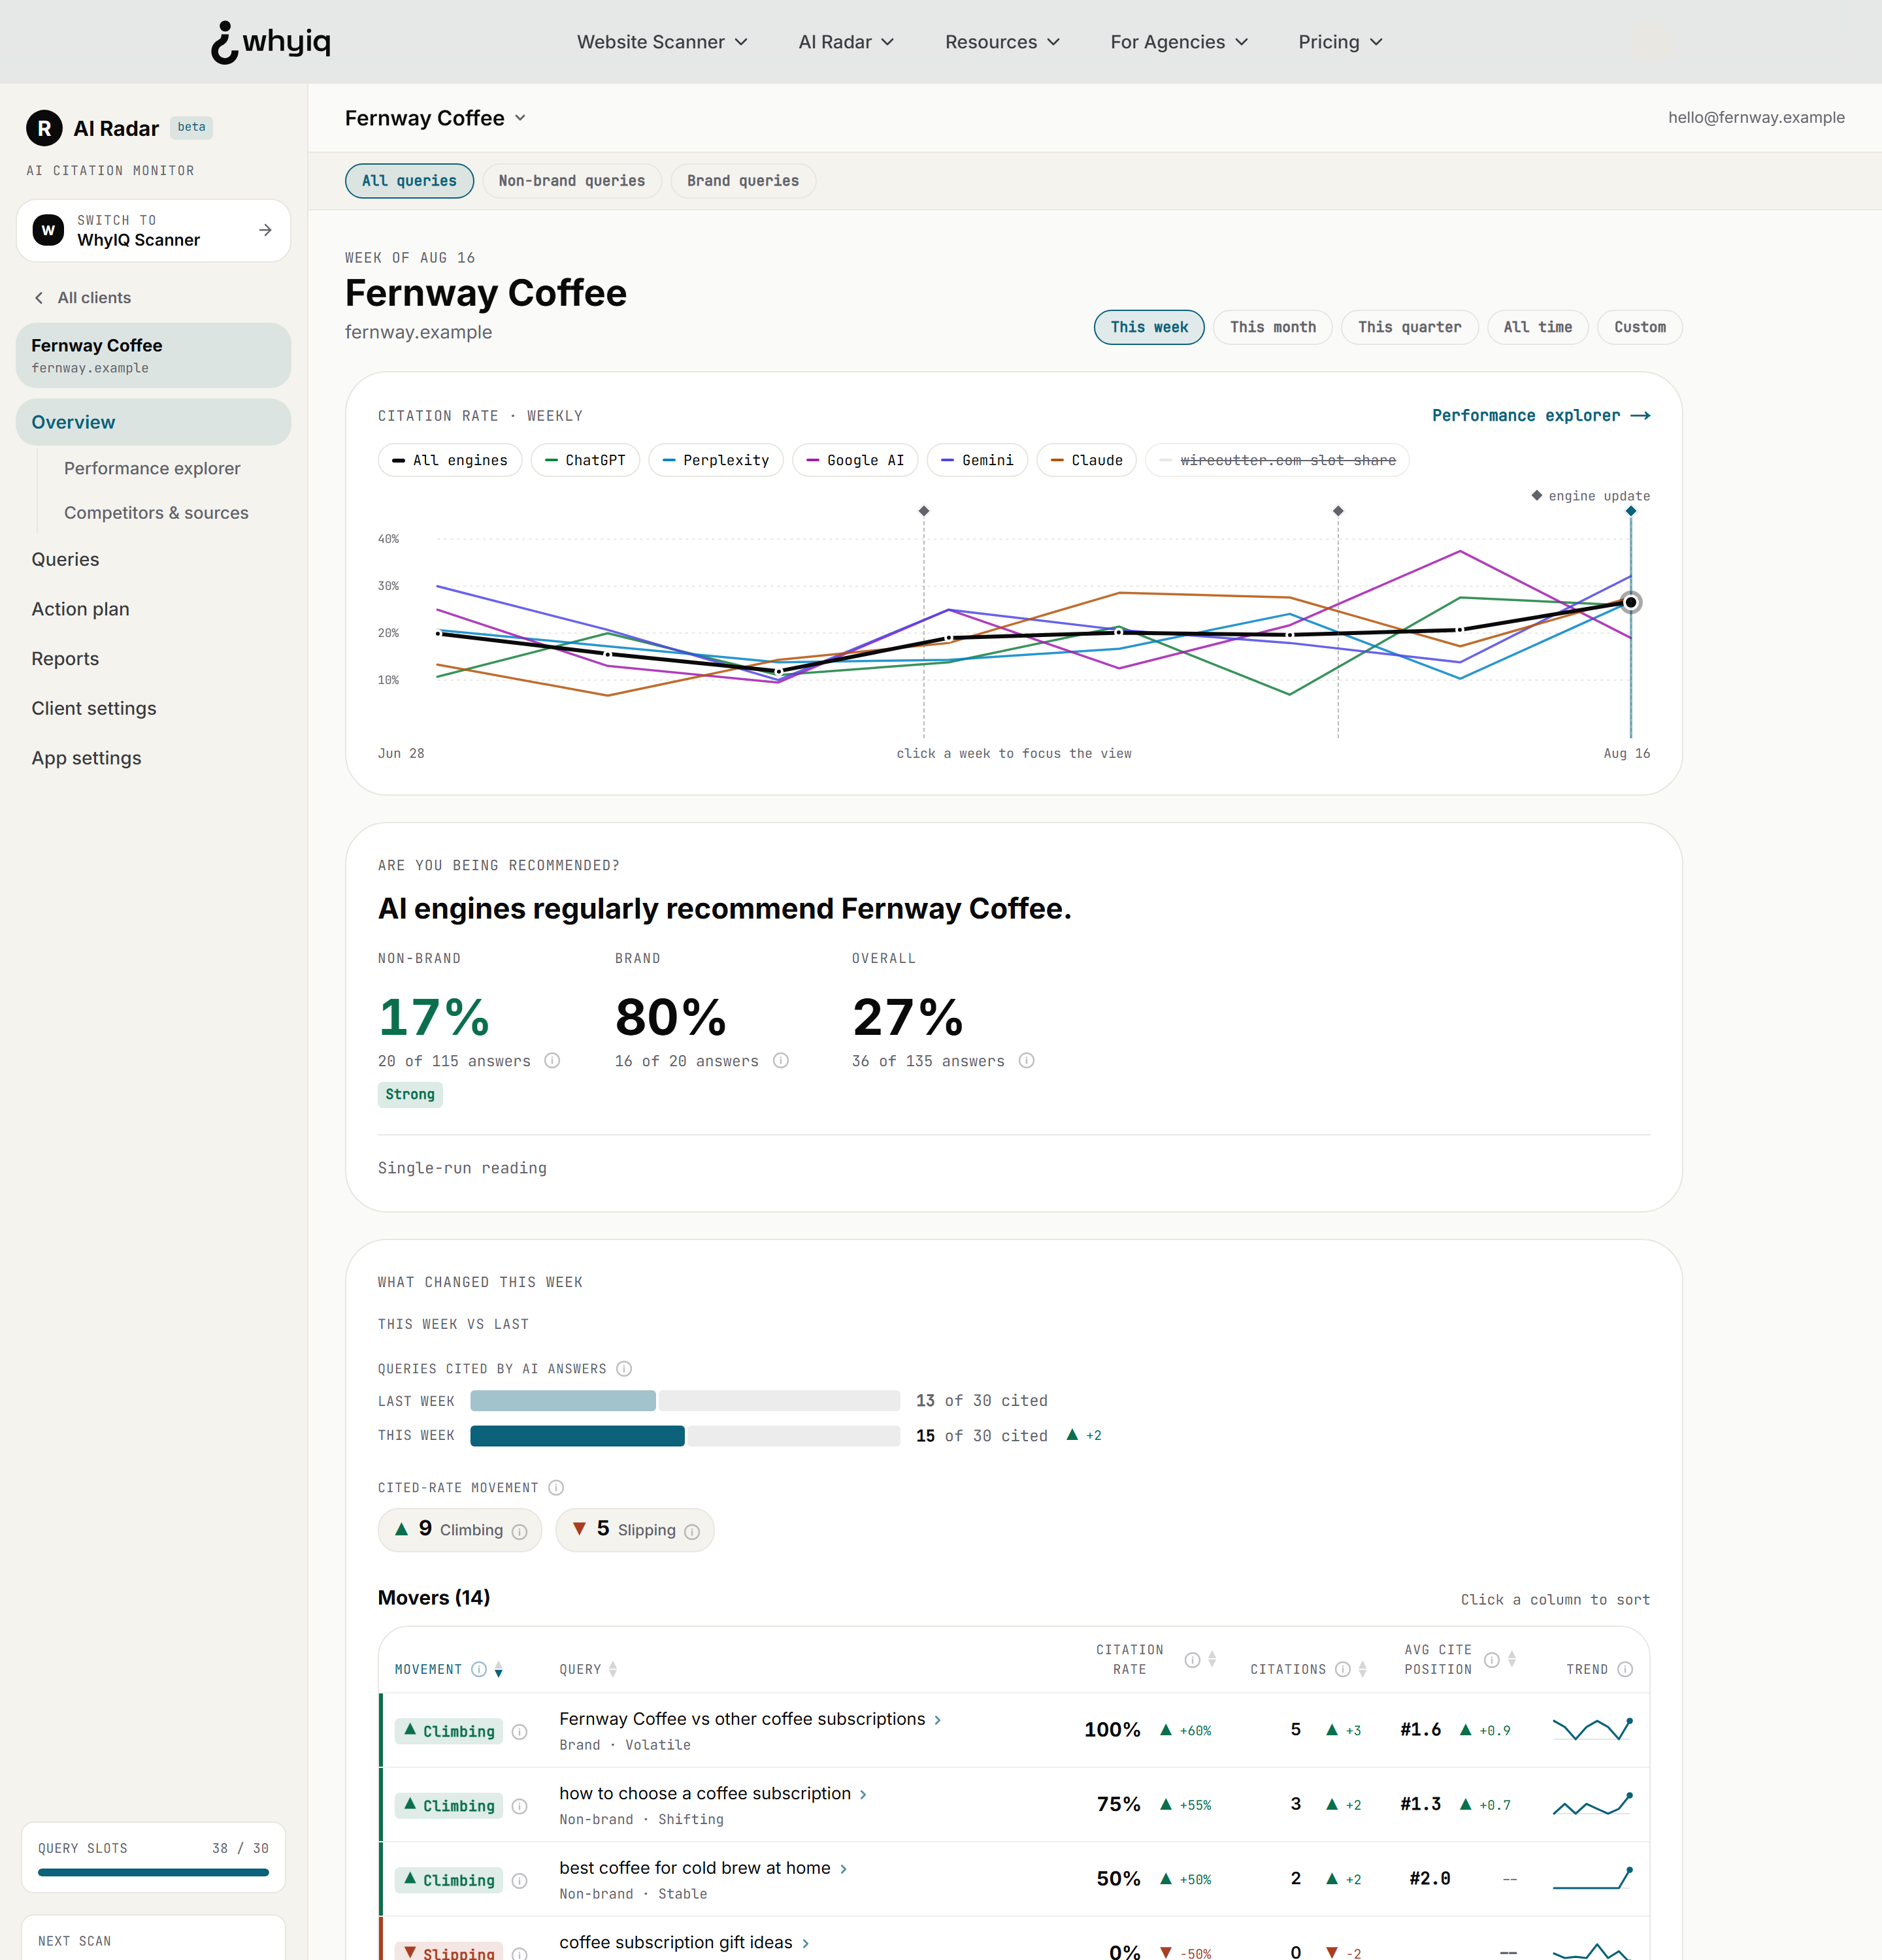Expand the Resources menu
This screenshot has width=1882, height=1960.
pyautogui.click(x=1002, y=42)
